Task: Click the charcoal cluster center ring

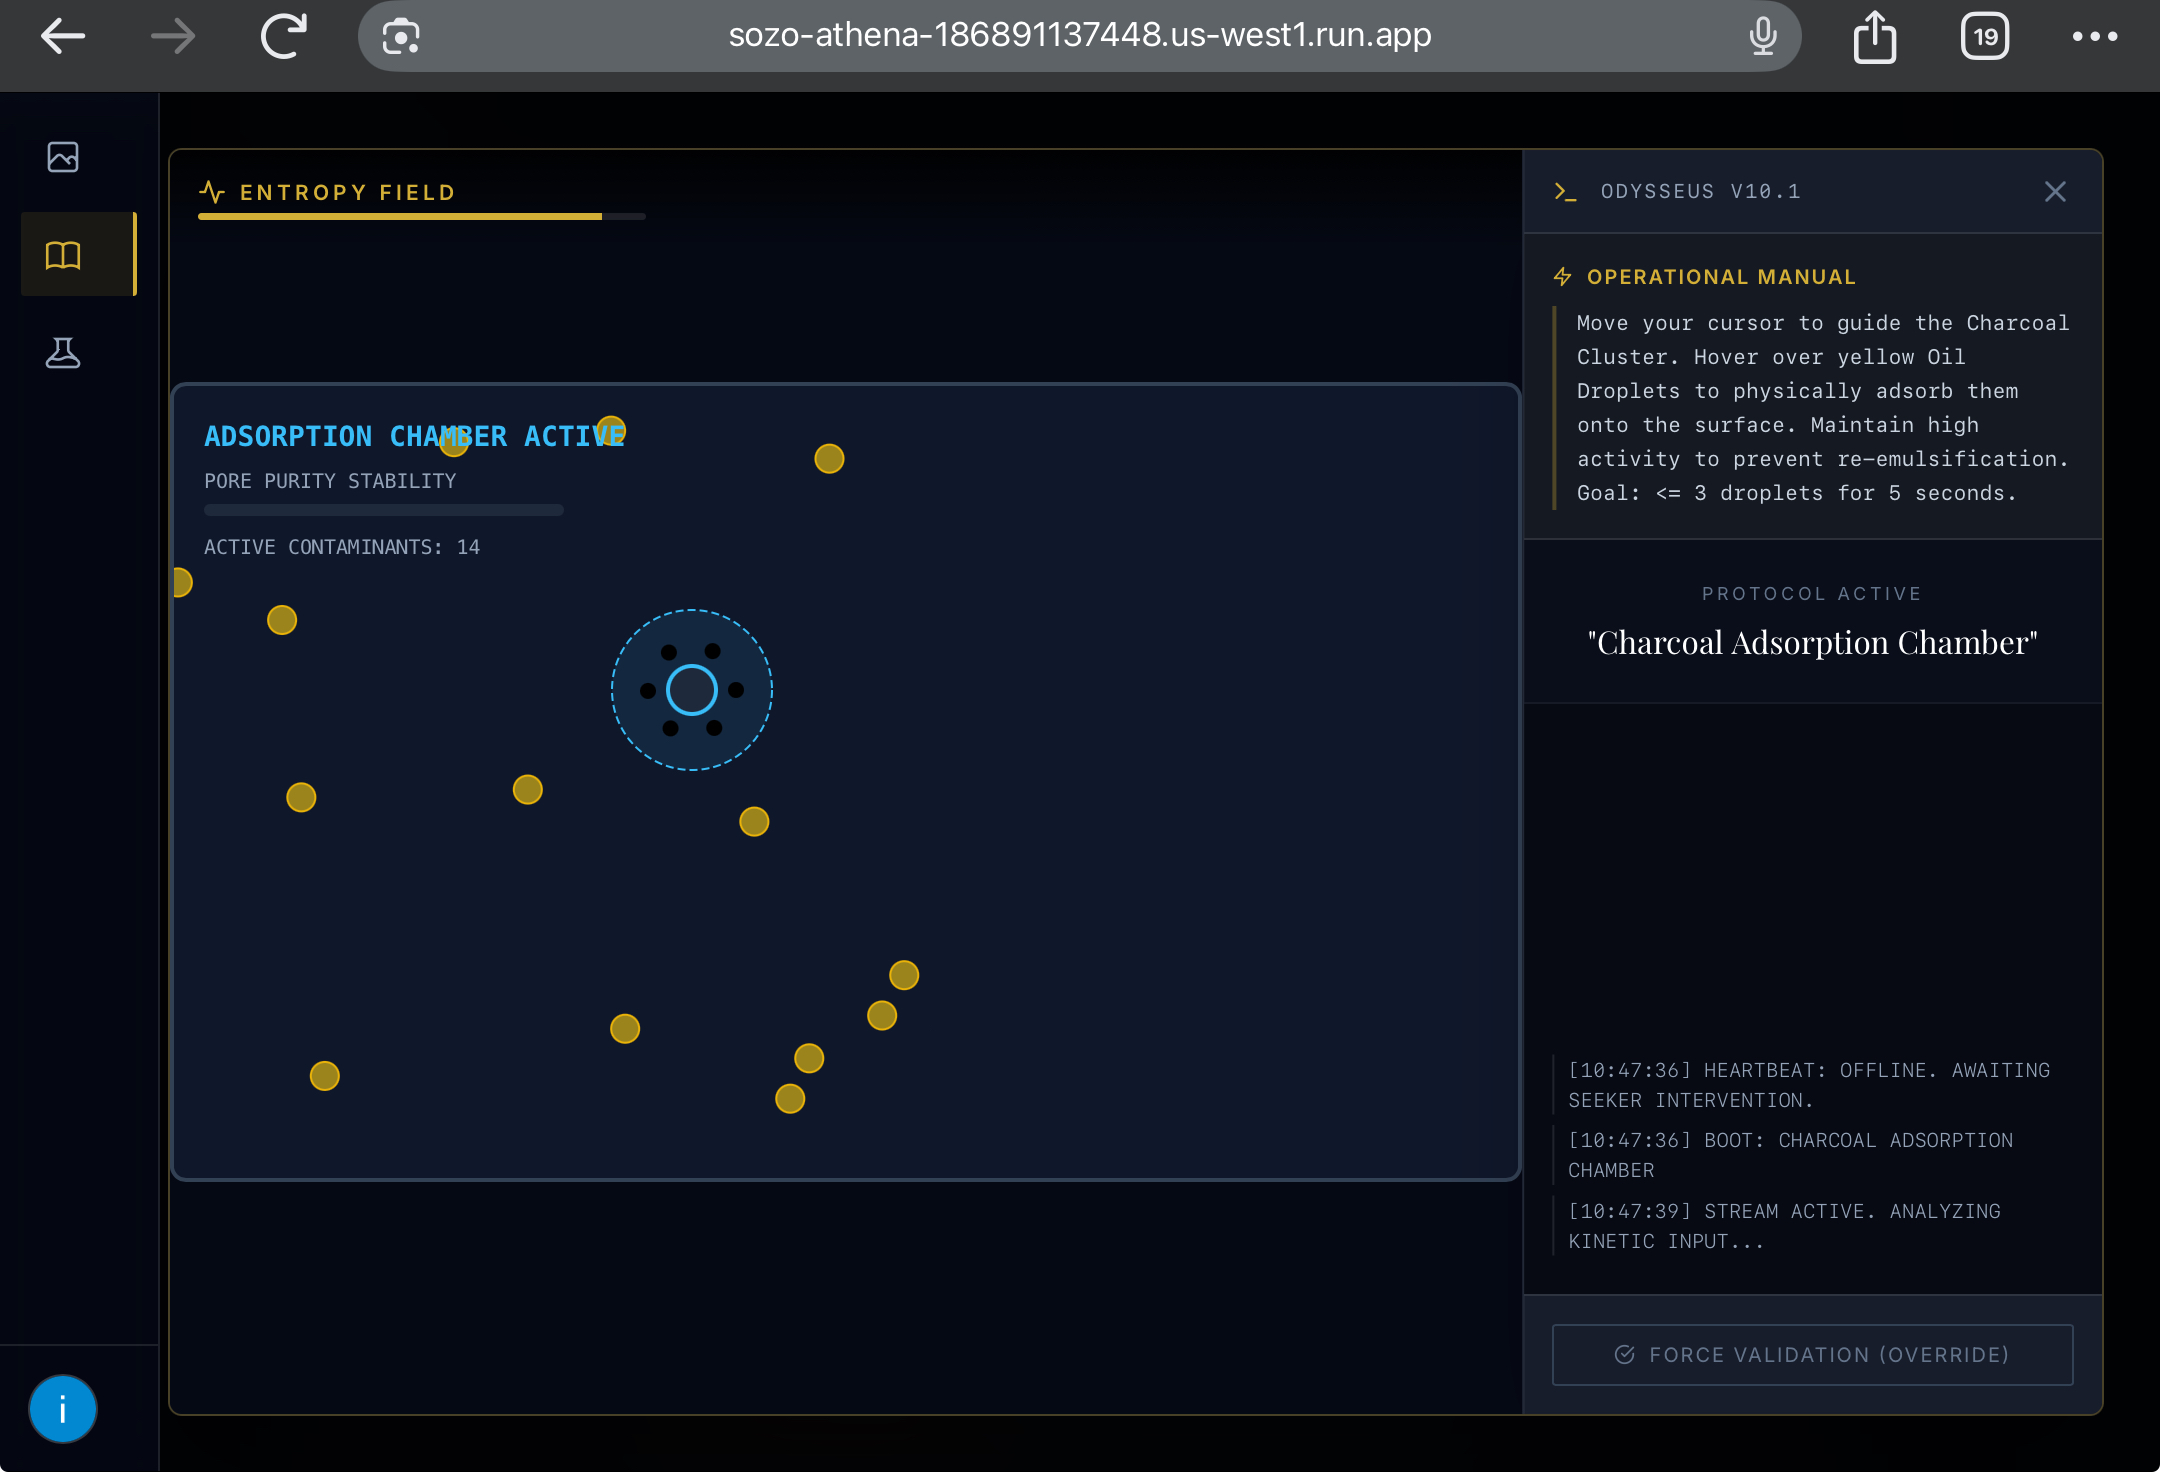Action: [x=692, y=690]
